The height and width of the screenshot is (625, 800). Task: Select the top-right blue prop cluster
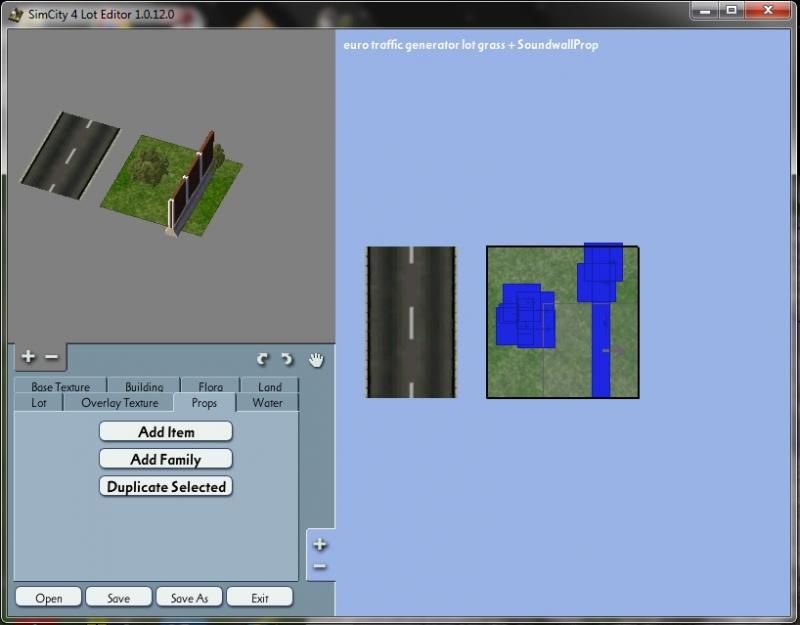pos(600,272)
